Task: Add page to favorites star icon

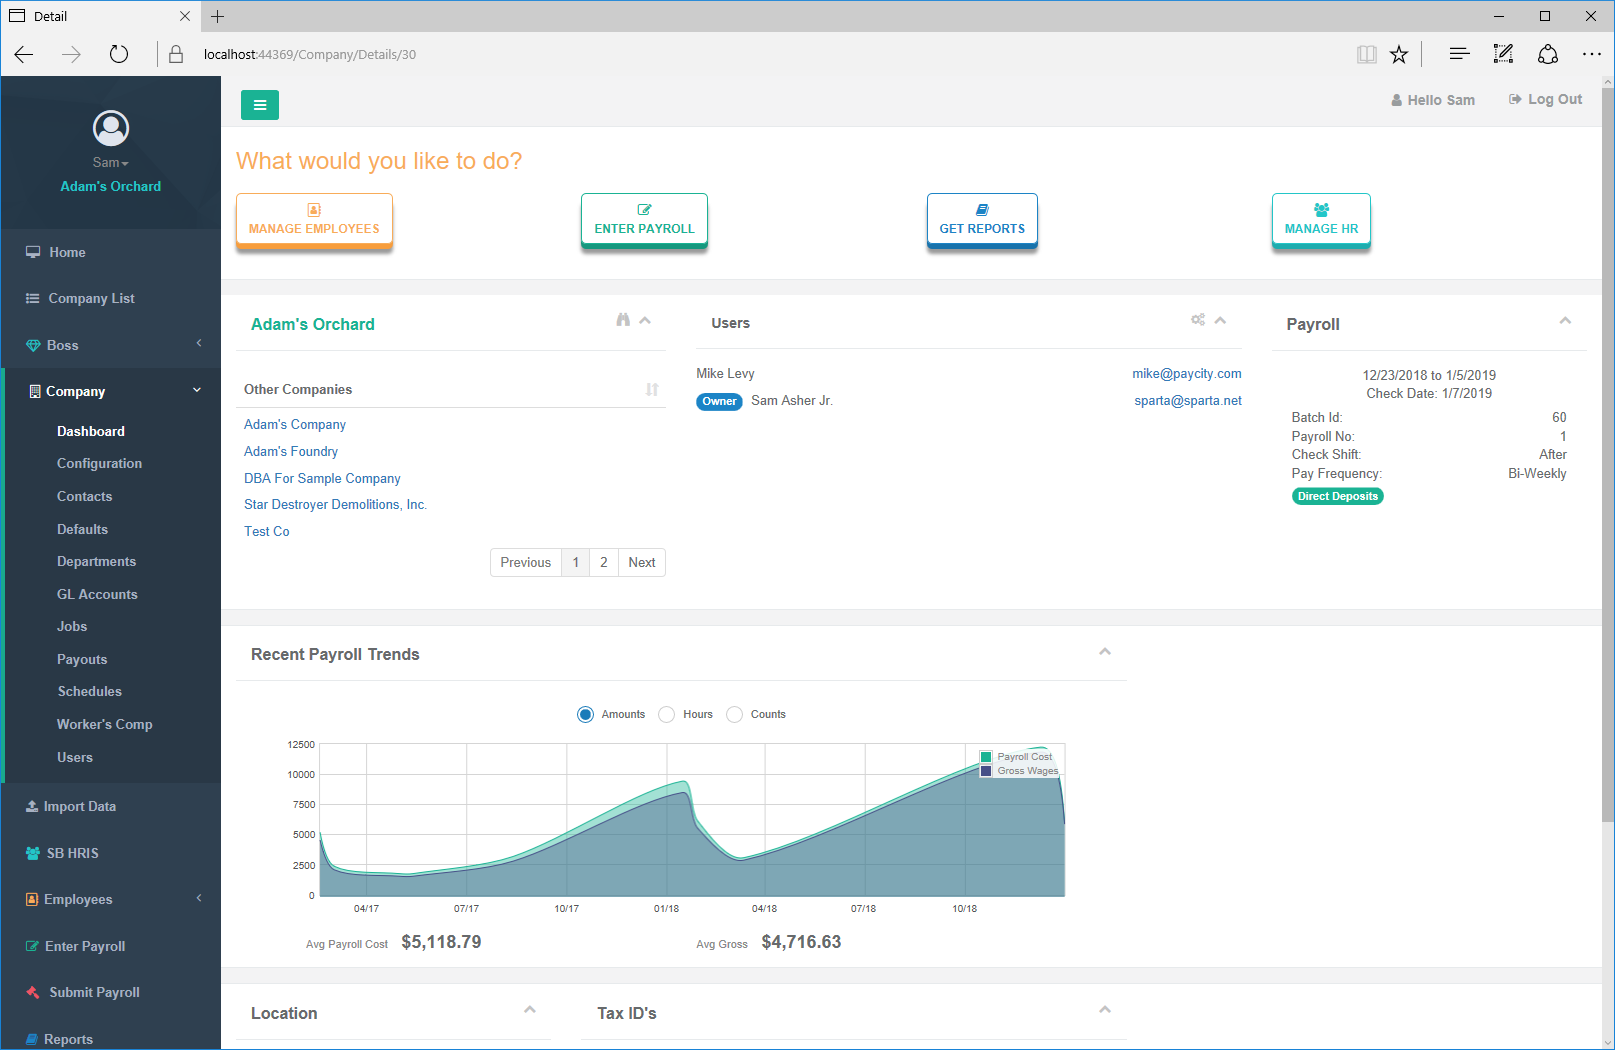Action: click(x=1399, y=54)
